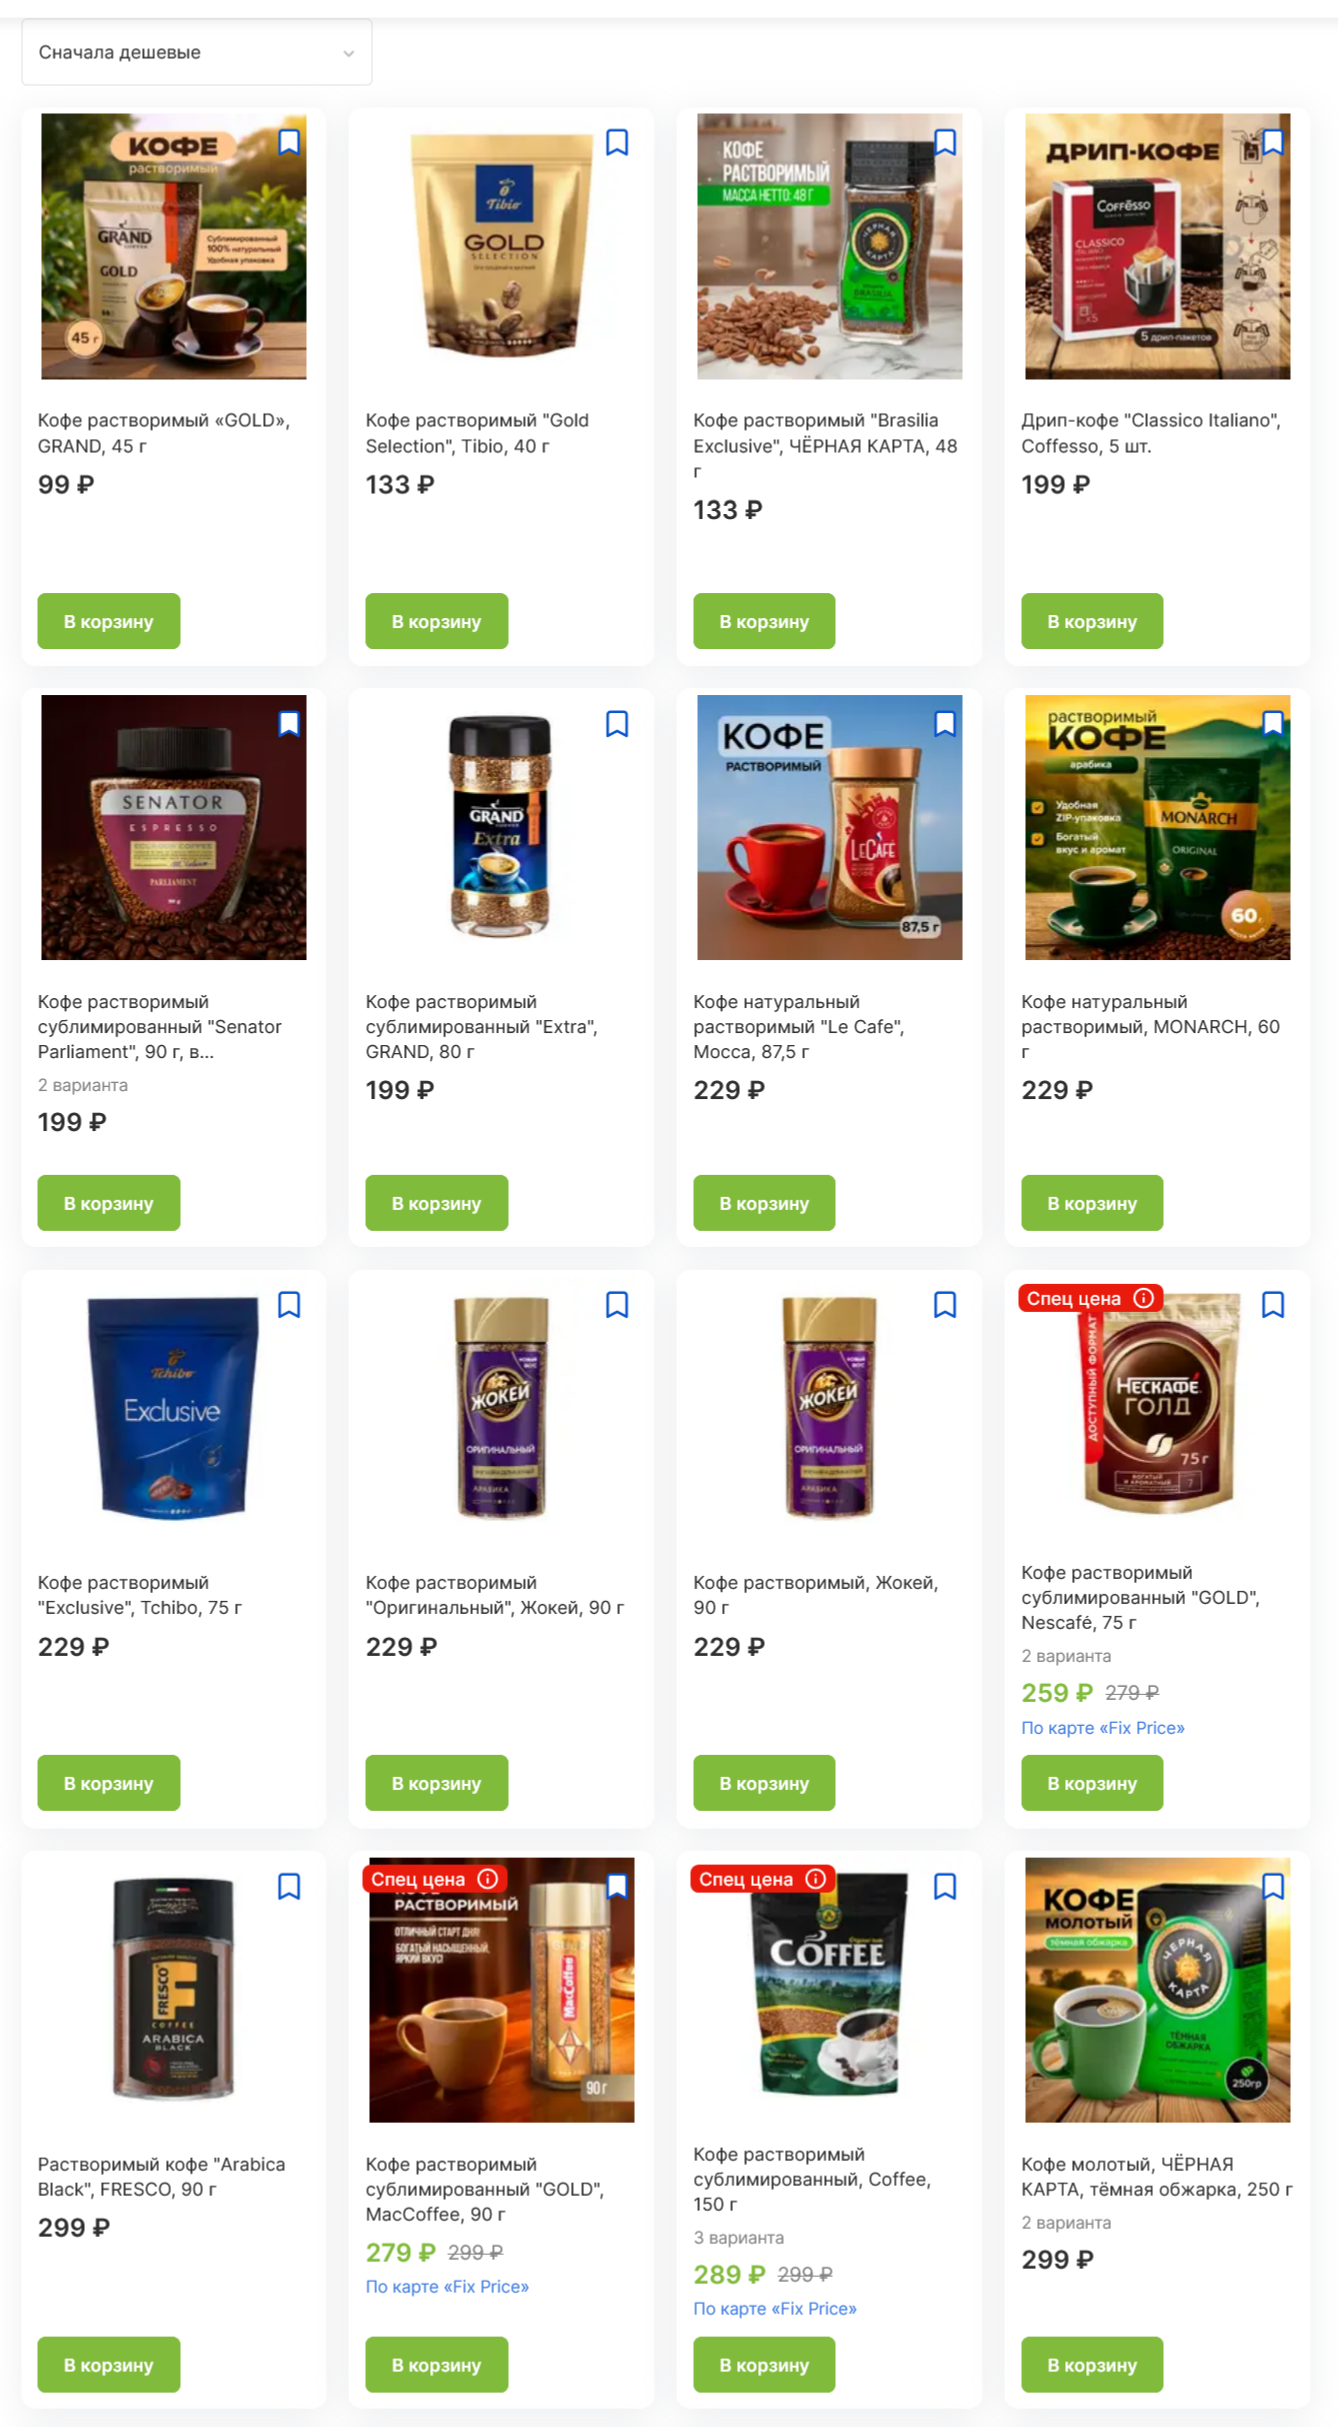Toggle bookmark on MONARCH 60 г coffee
Image resolution: width=1338 pixels, height=2427 pixels.
pyautogui.click(x=1272, y=724)
